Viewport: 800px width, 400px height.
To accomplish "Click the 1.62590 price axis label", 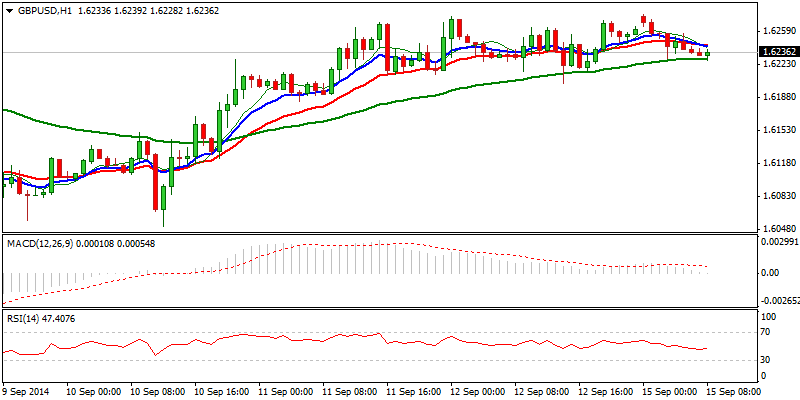I will (778, 31).
